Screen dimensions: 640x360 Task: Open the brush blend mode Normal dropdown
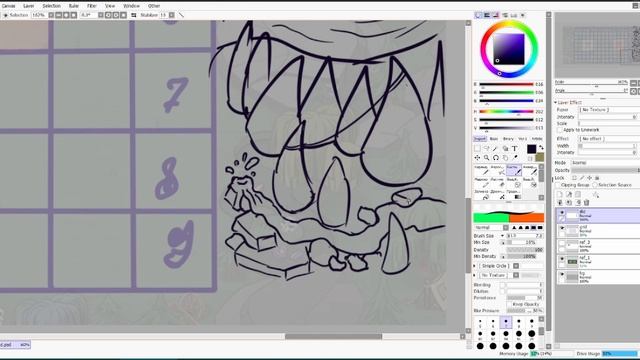click(491, 228)
